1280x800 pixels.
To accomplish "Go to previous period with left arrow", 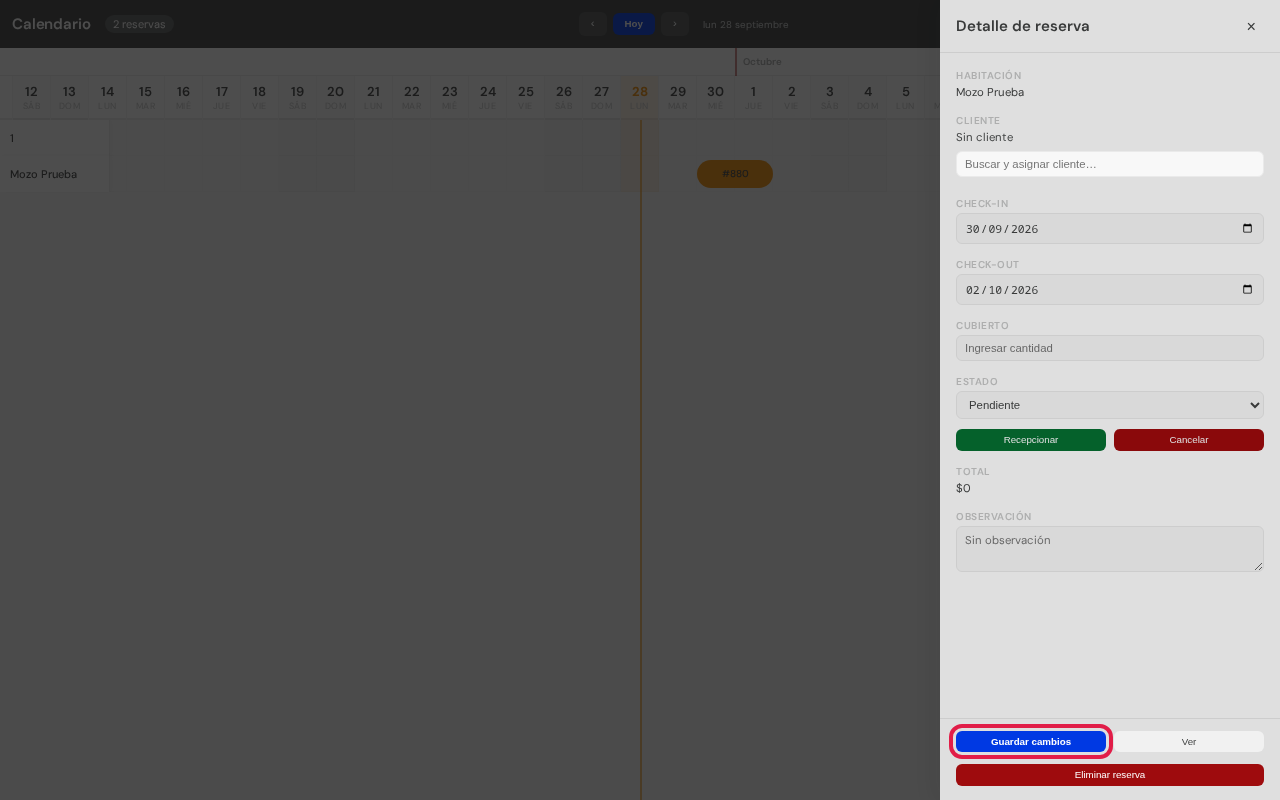I will (592, 24).
